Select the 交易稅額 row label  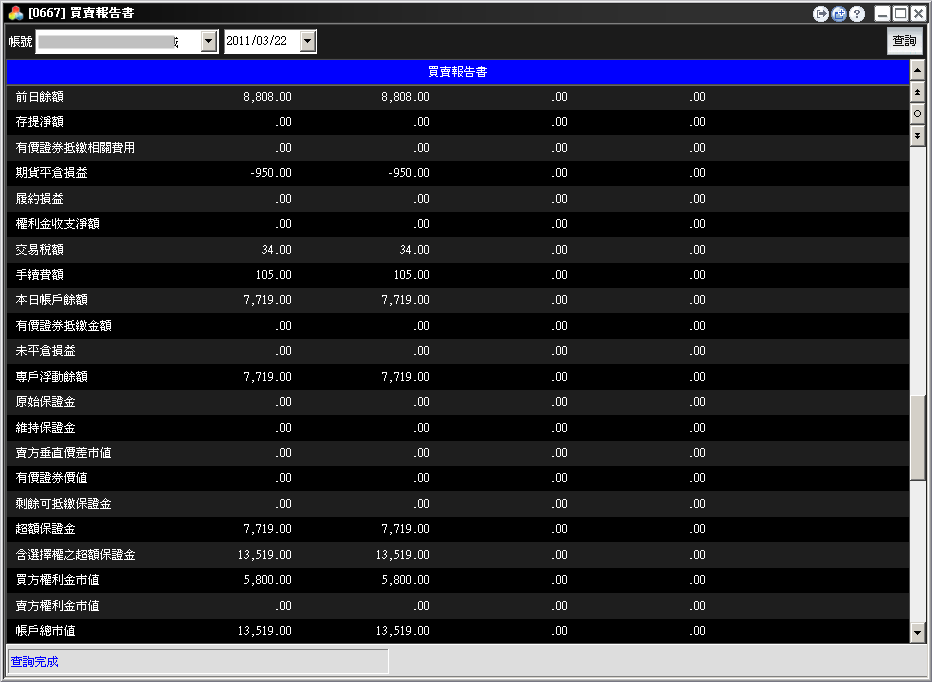click(x=39, y=250)
